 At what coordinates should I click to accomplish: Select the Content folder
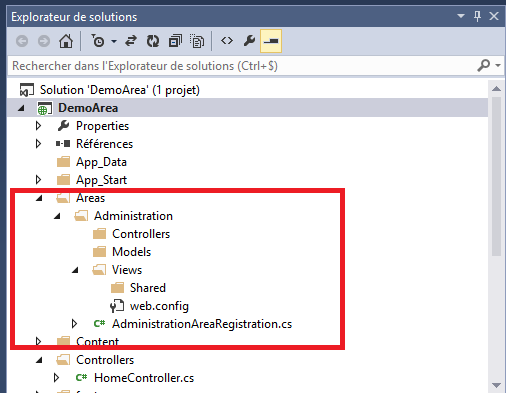[x=97, y=342]
